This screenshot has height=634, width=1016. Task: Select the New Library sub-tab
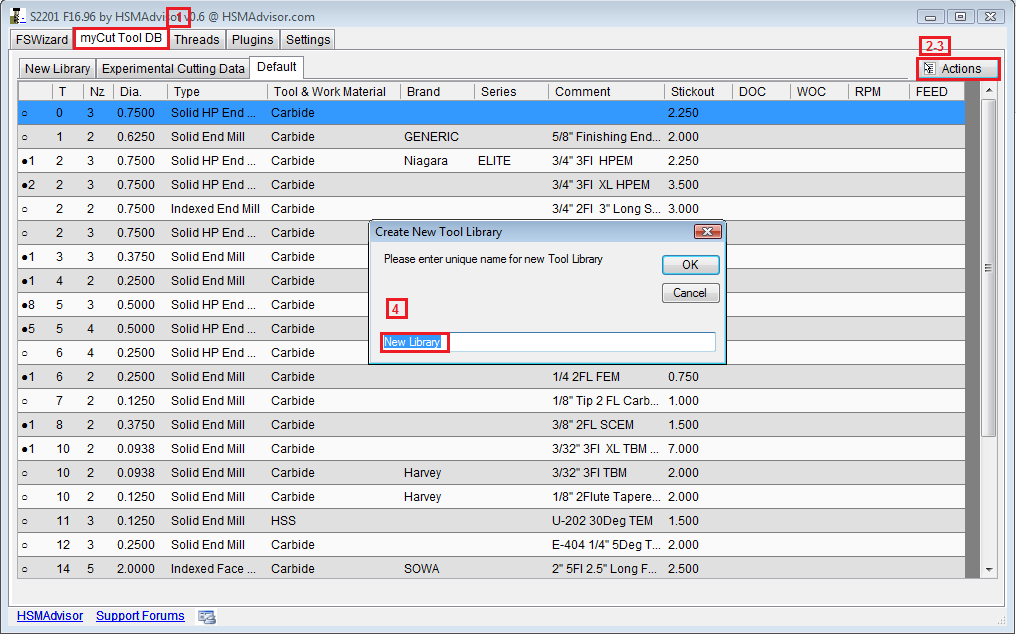[57, 69]
